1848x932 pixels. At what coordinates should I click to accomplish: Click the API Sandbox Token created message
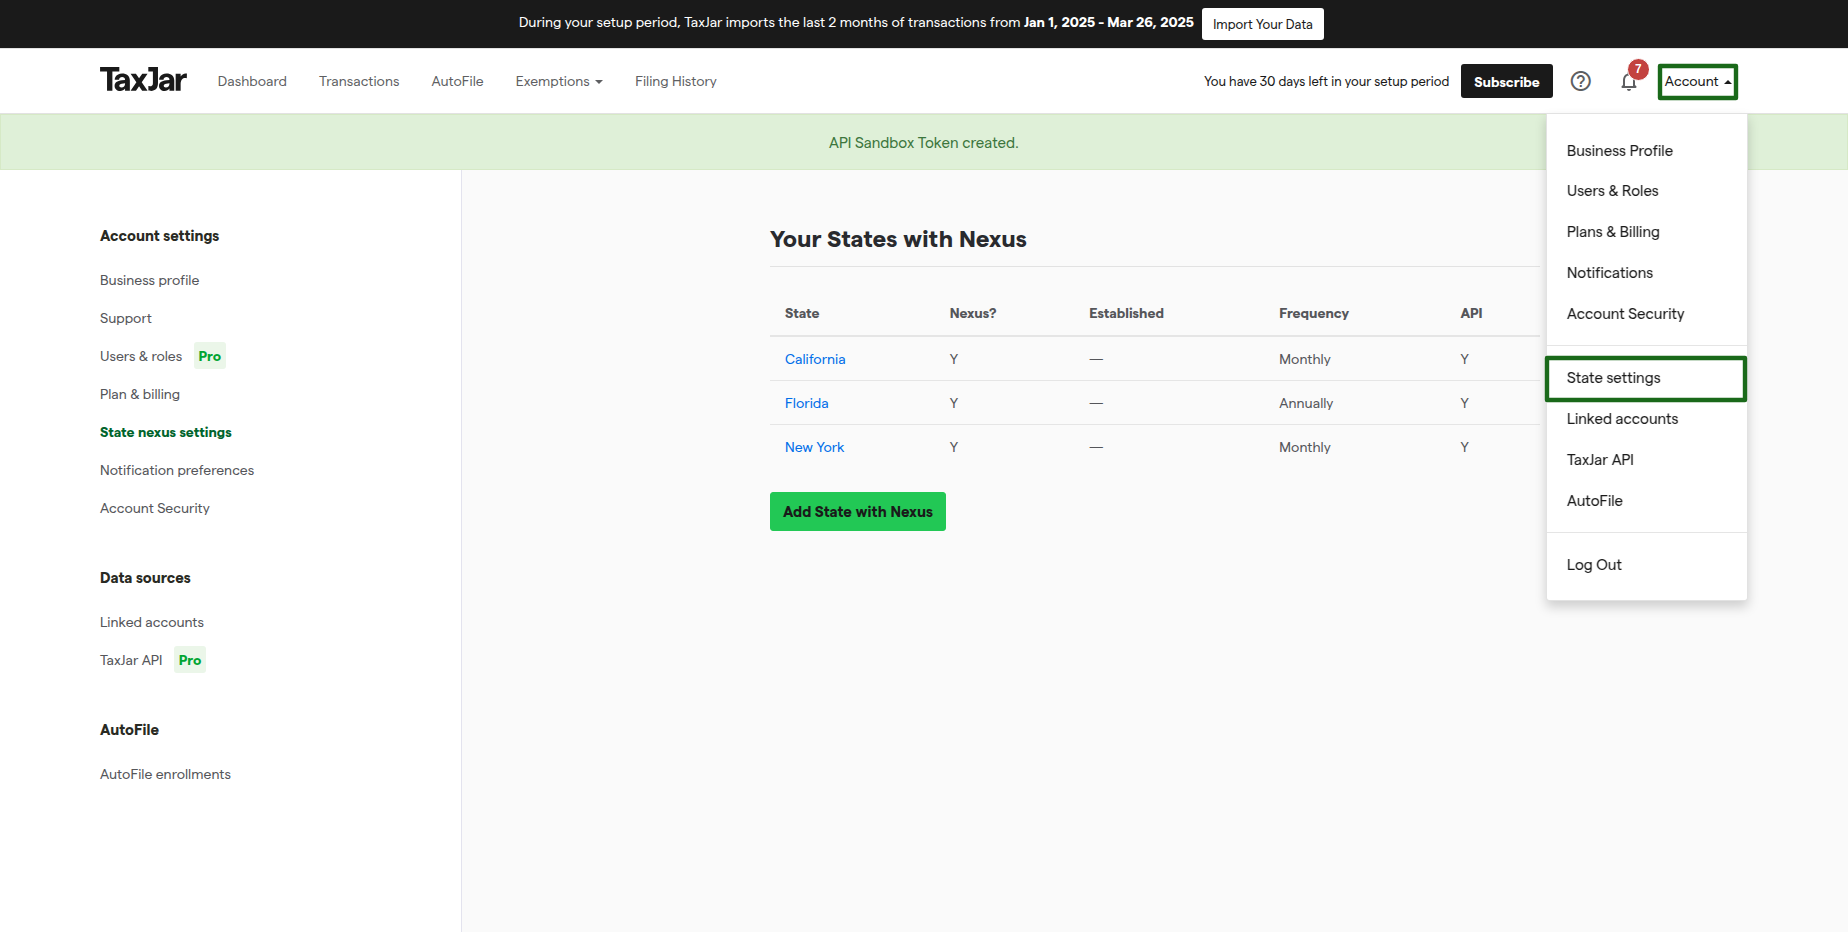click(x=923, y=143)
